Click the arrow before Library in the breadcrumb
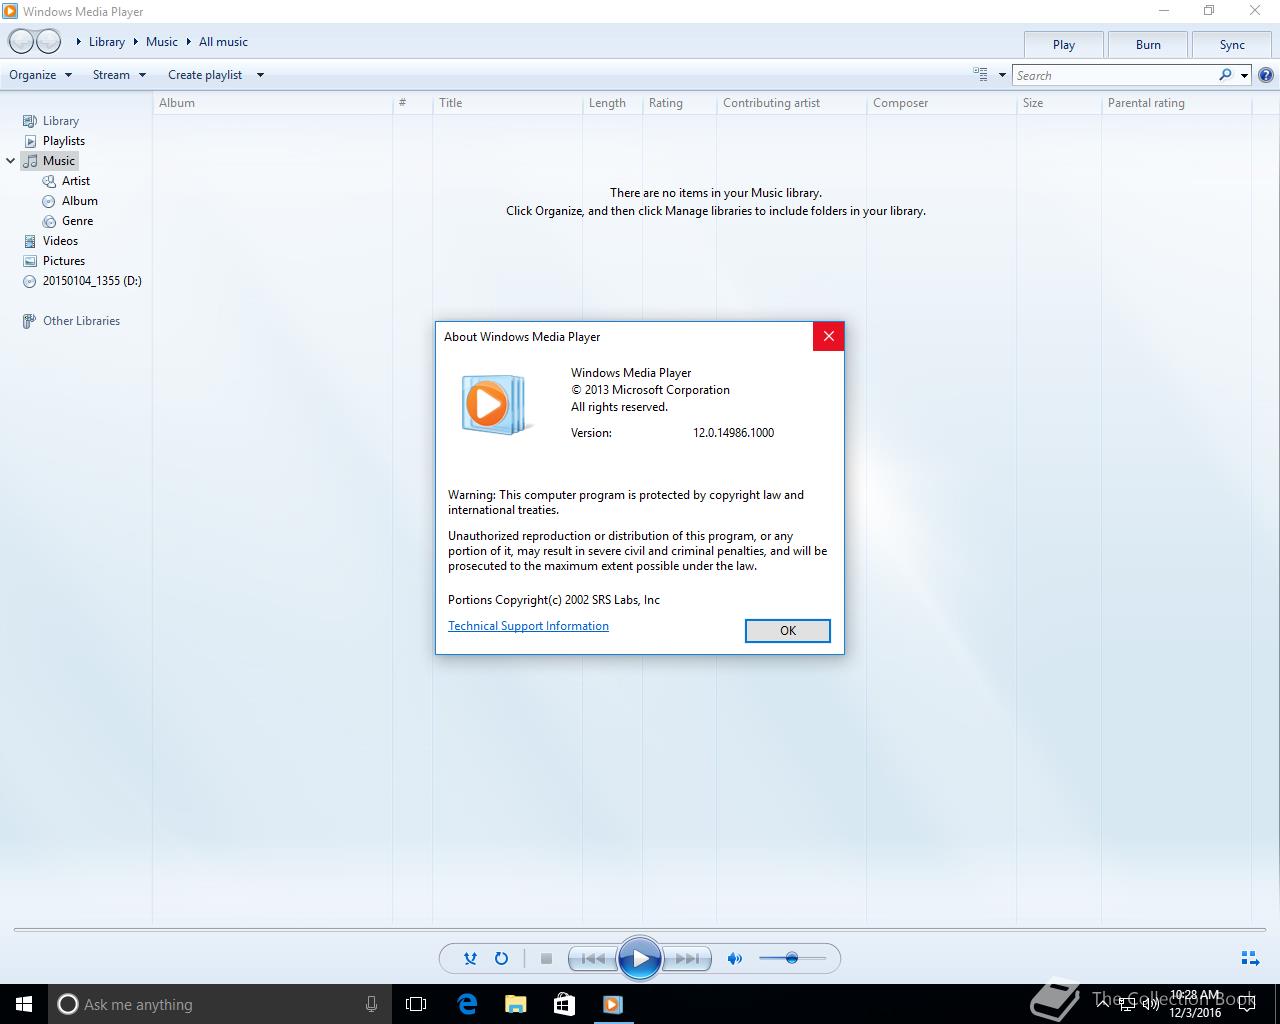This screenshot has height=1024, width=1280. click(79, 42)
